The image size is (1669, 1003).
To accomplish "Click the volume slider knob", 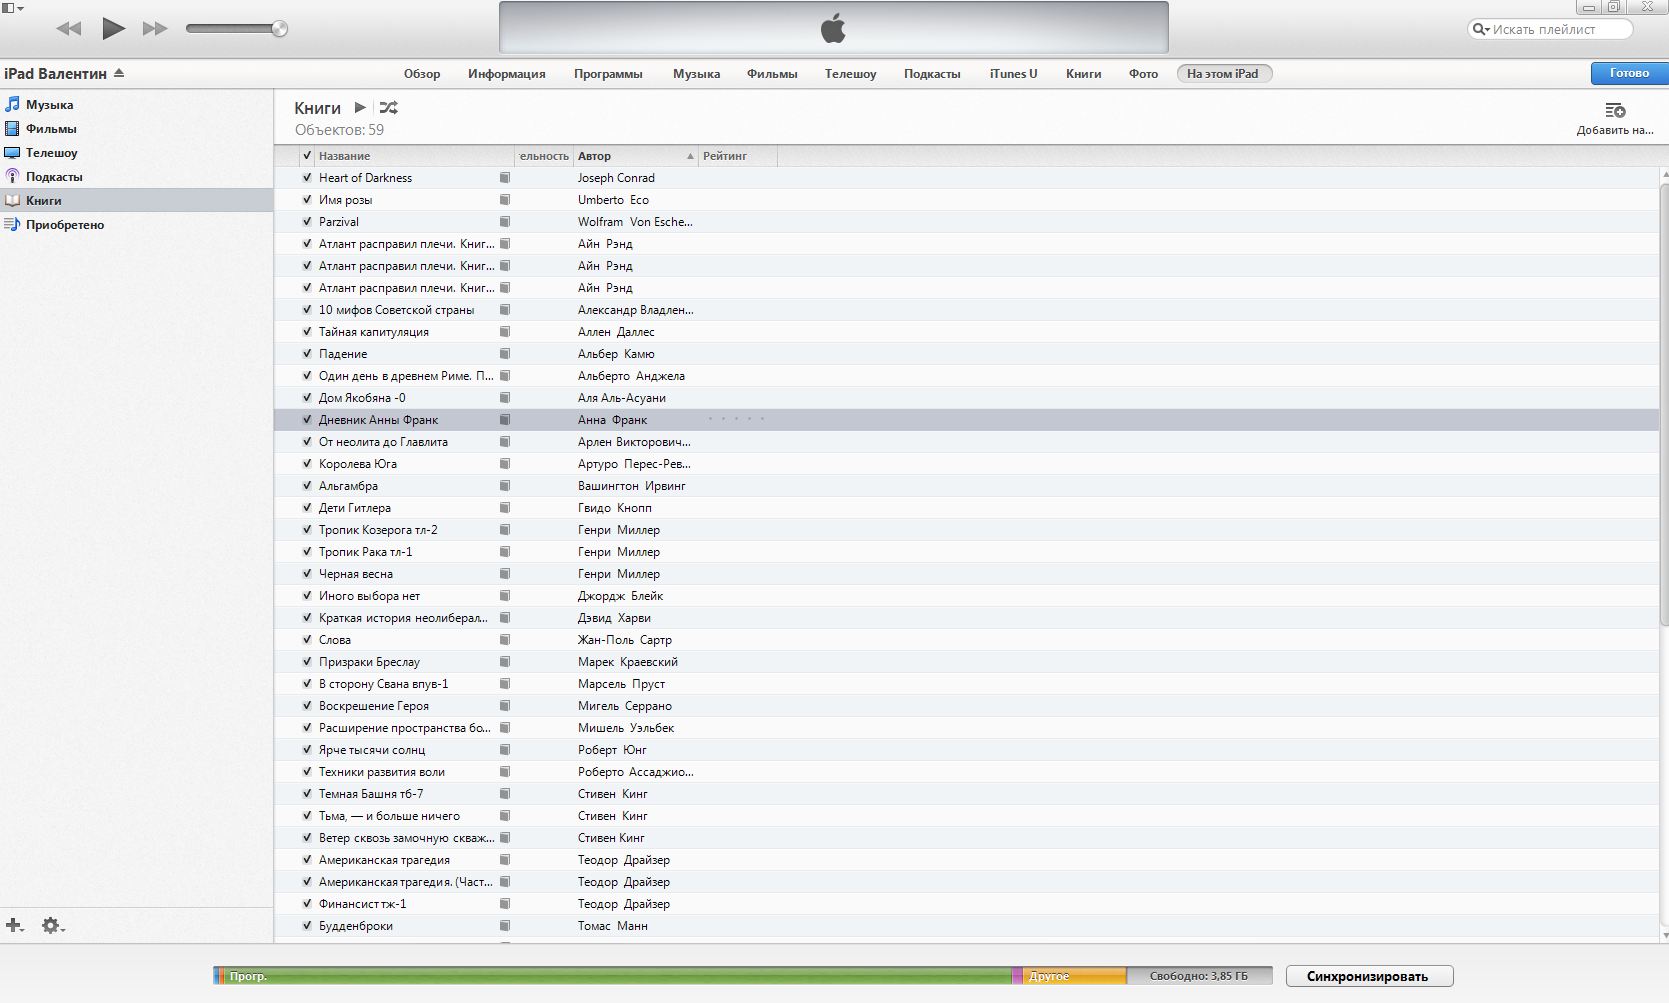I will [280, 29].
